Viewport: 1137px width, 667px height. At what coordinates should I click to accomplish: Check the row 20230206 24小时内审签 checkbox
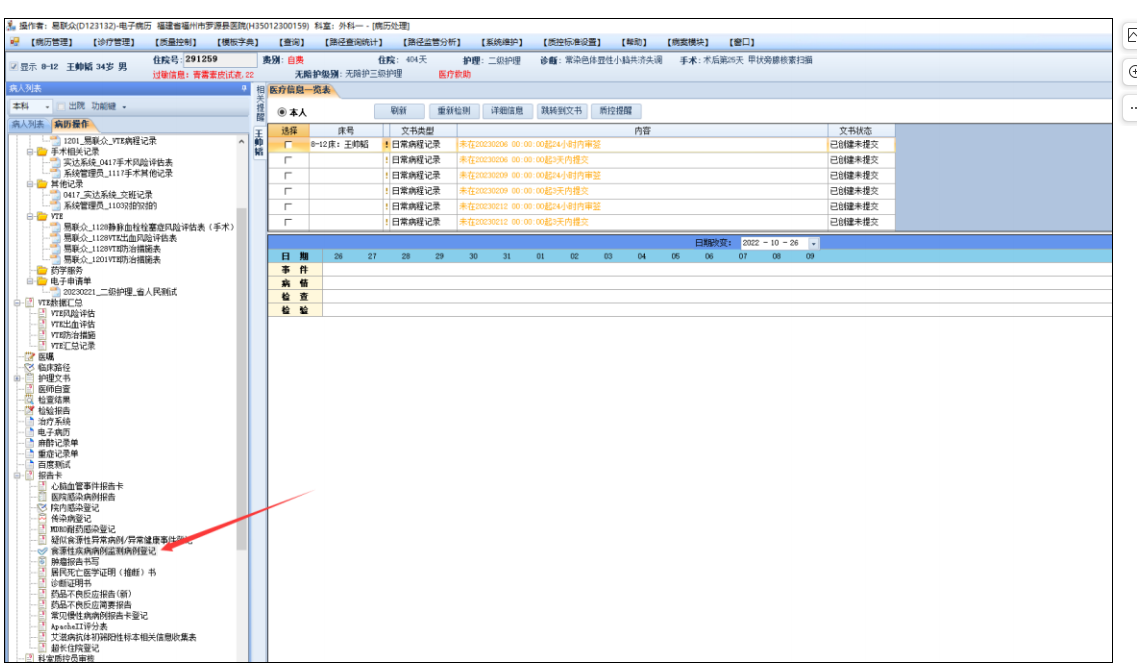[x=288, y=145]
